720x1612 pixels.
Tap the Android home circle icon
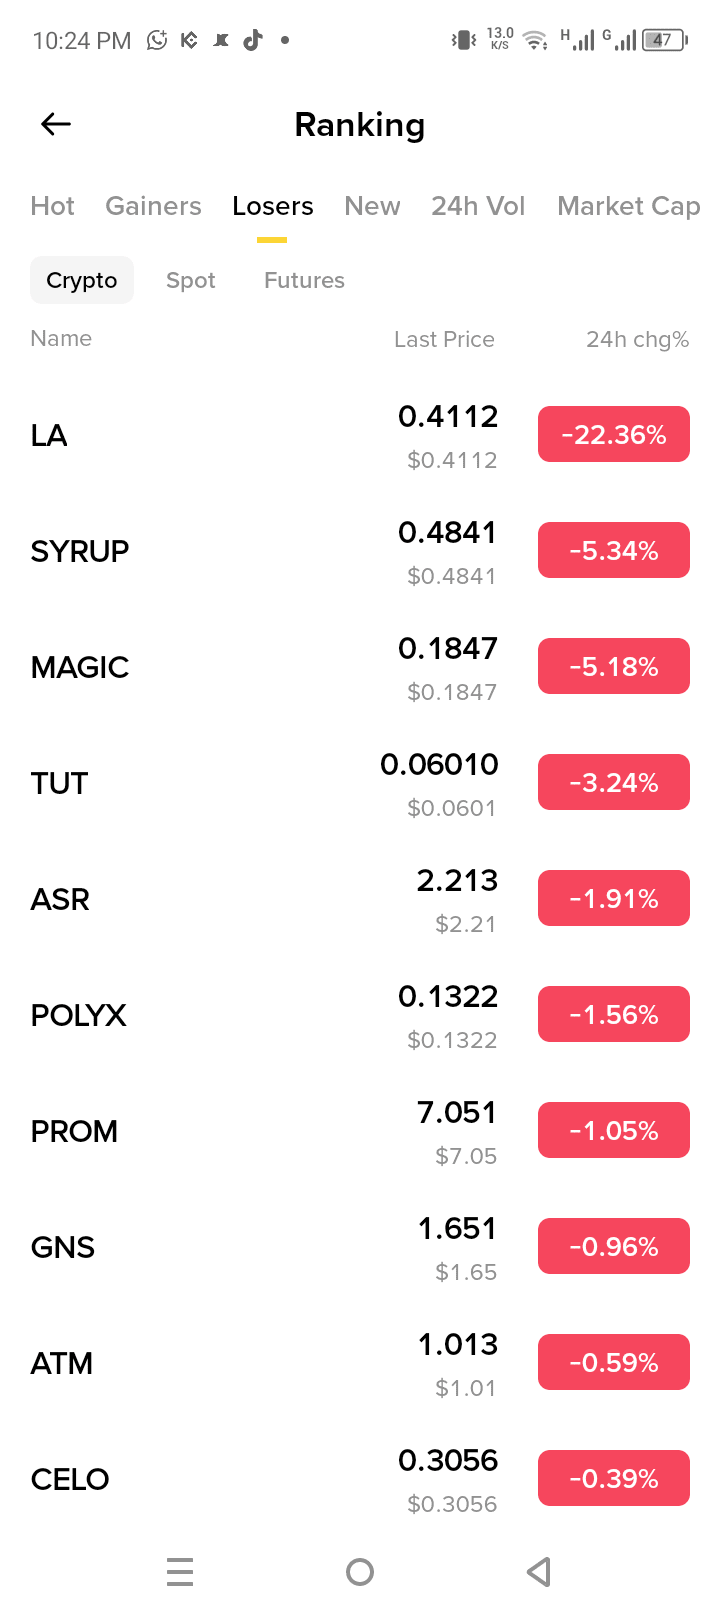coord(360,1572)
